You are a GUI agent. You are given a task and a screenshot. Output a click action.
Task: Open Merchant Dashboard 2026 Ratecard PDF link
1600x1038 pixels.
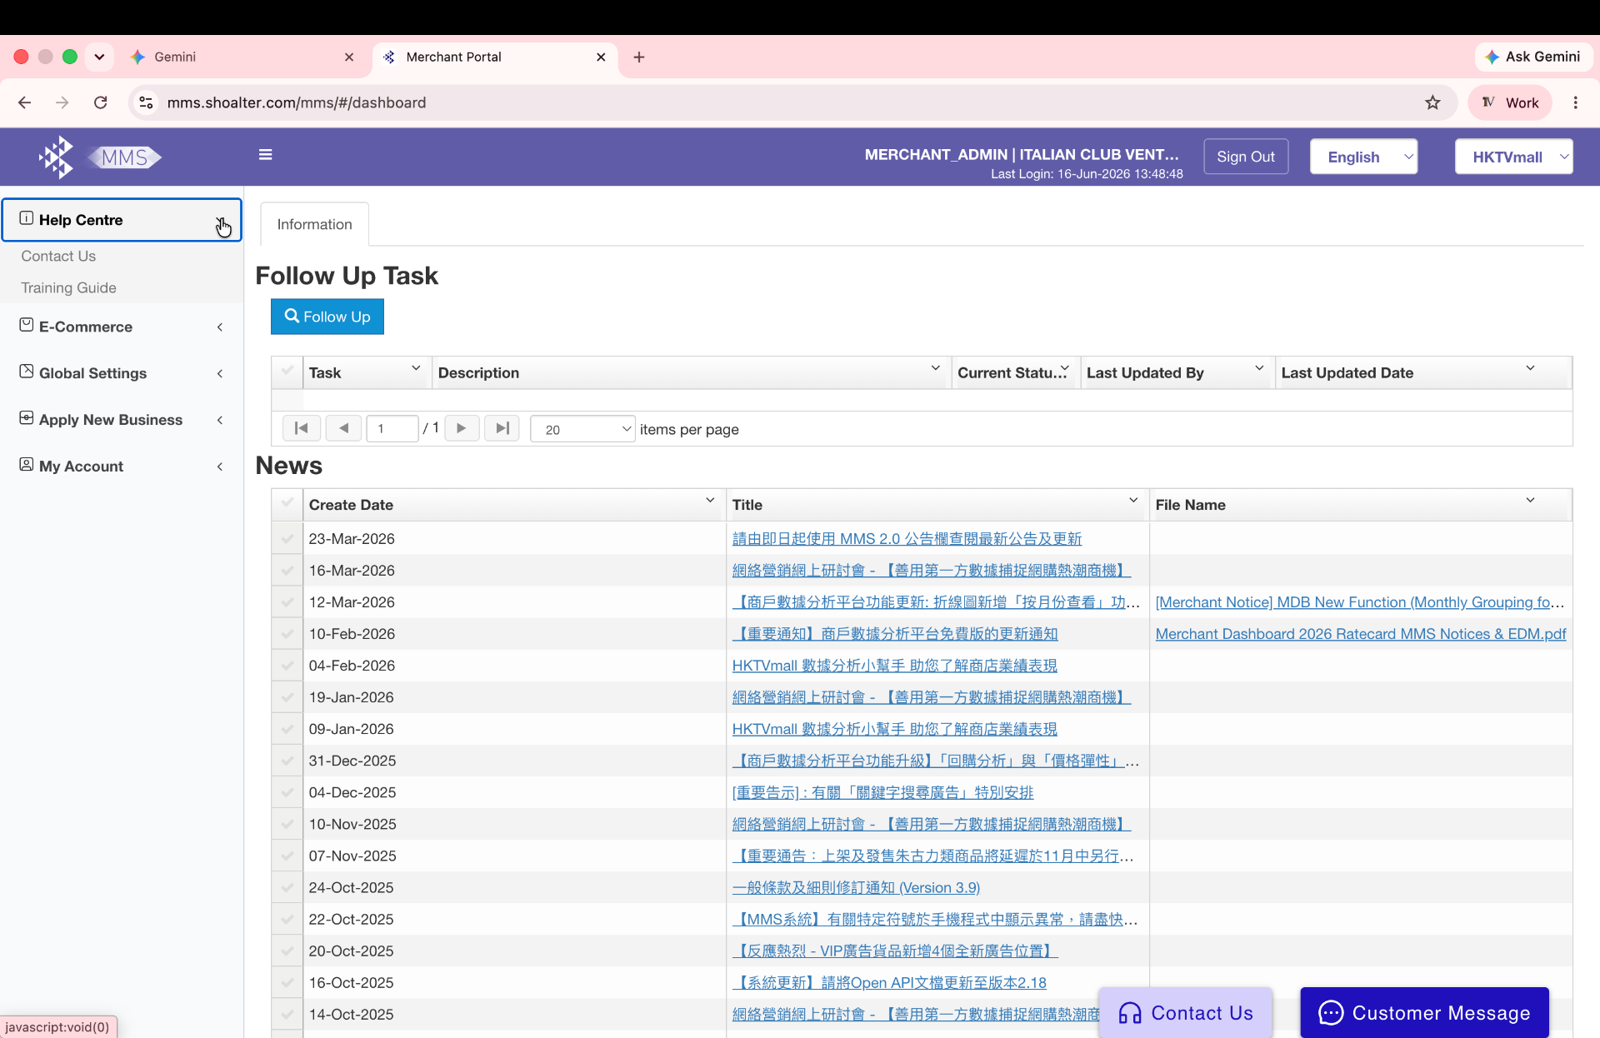click(1360, 634)
